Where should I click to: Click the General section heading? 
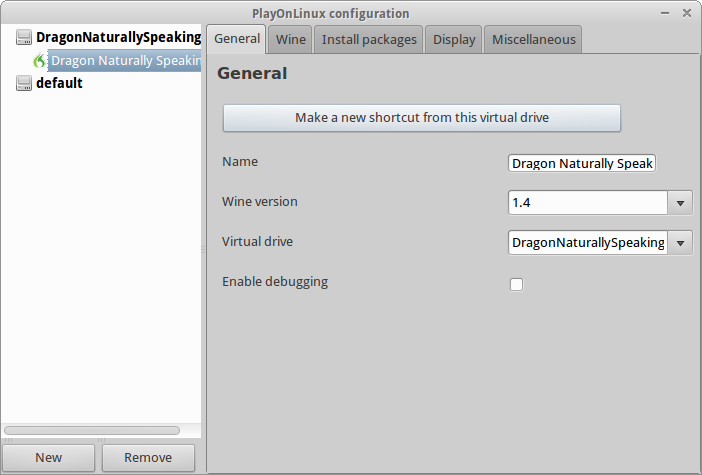252,73
